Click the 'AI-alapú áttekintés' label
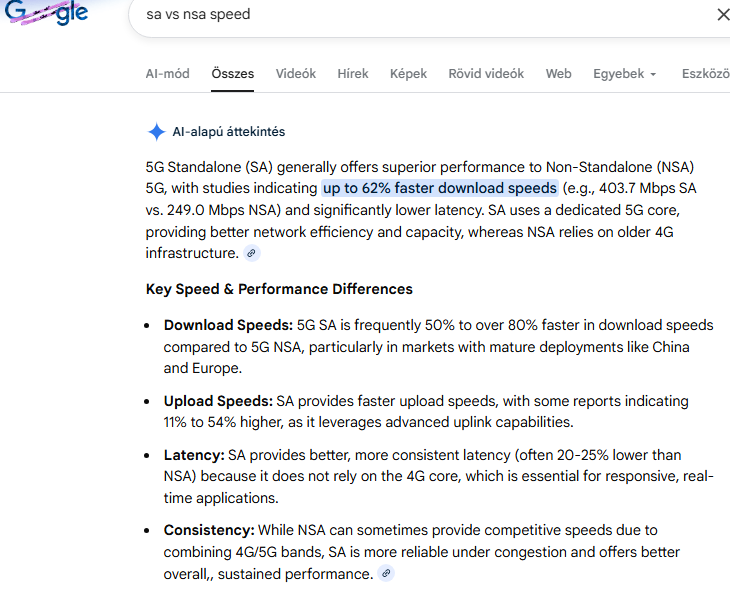Image resolution: width=730 pixels, height=589 pixels. coord(229,132)
